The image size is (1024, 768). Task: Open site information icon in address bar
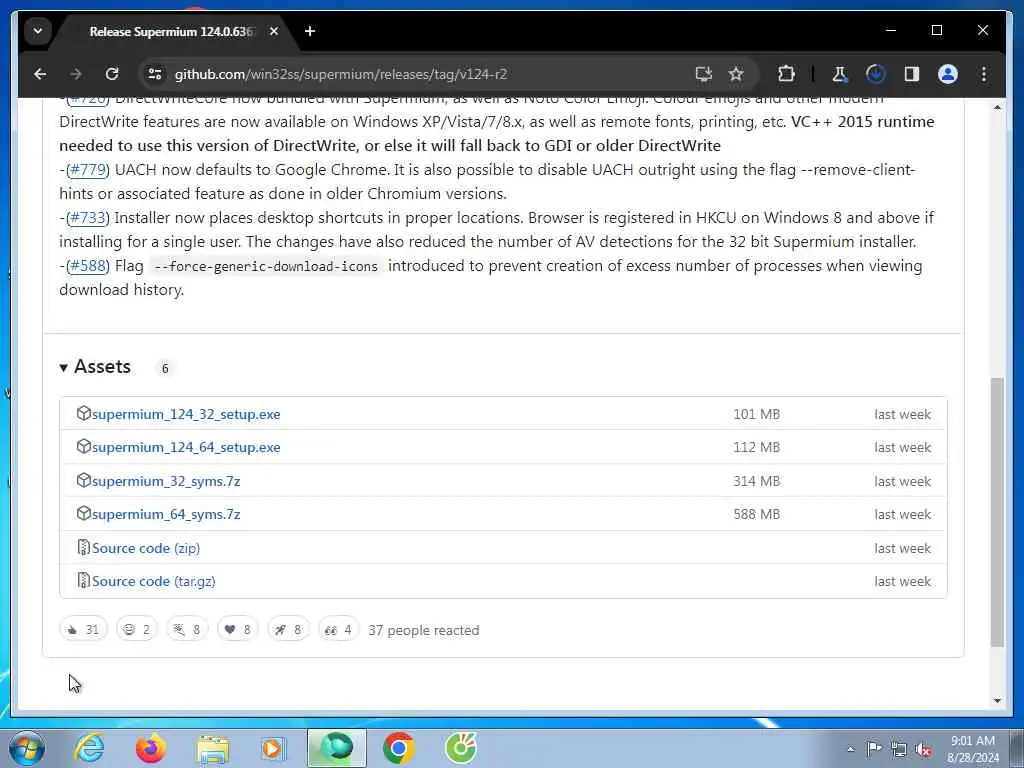coord(155,74)
